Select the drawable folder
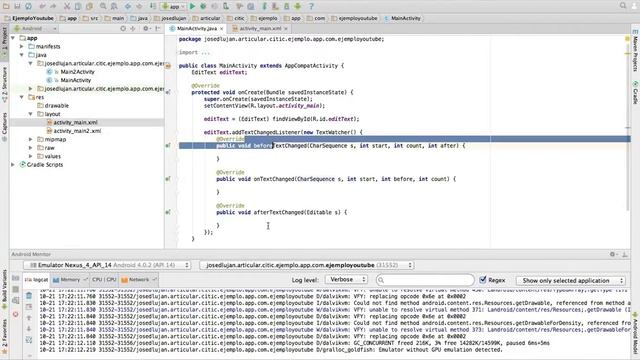The width and height of the screenshot is (640, 360). tap(56, 106)
